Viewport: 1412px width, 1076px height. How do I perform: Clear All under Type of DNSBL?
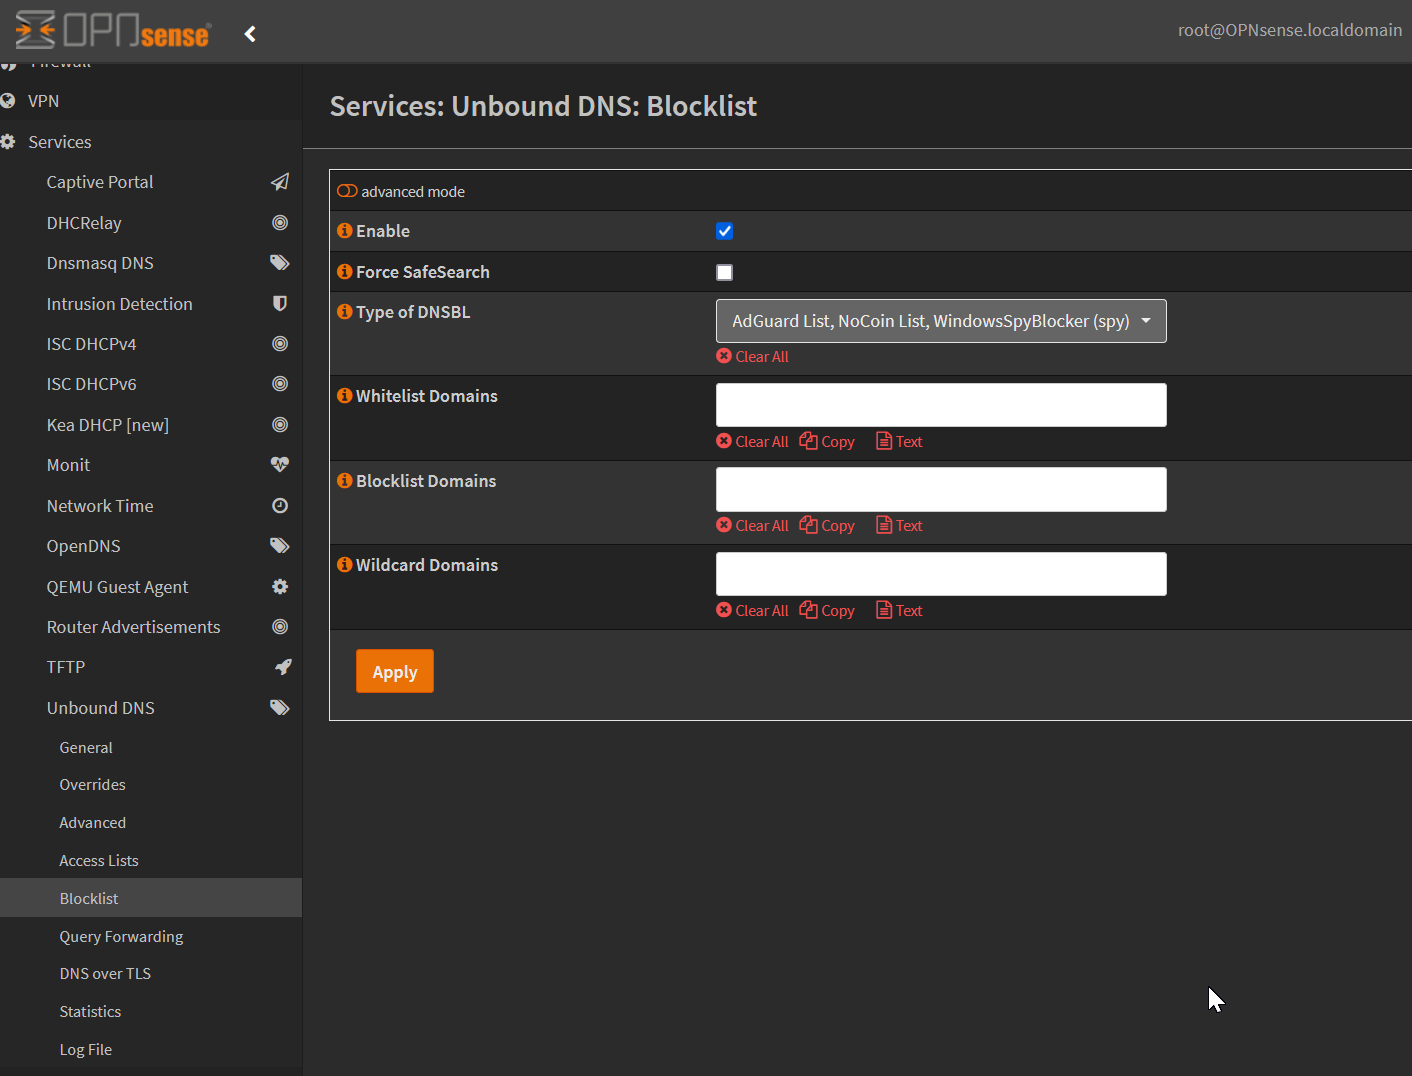coord(752,357)
